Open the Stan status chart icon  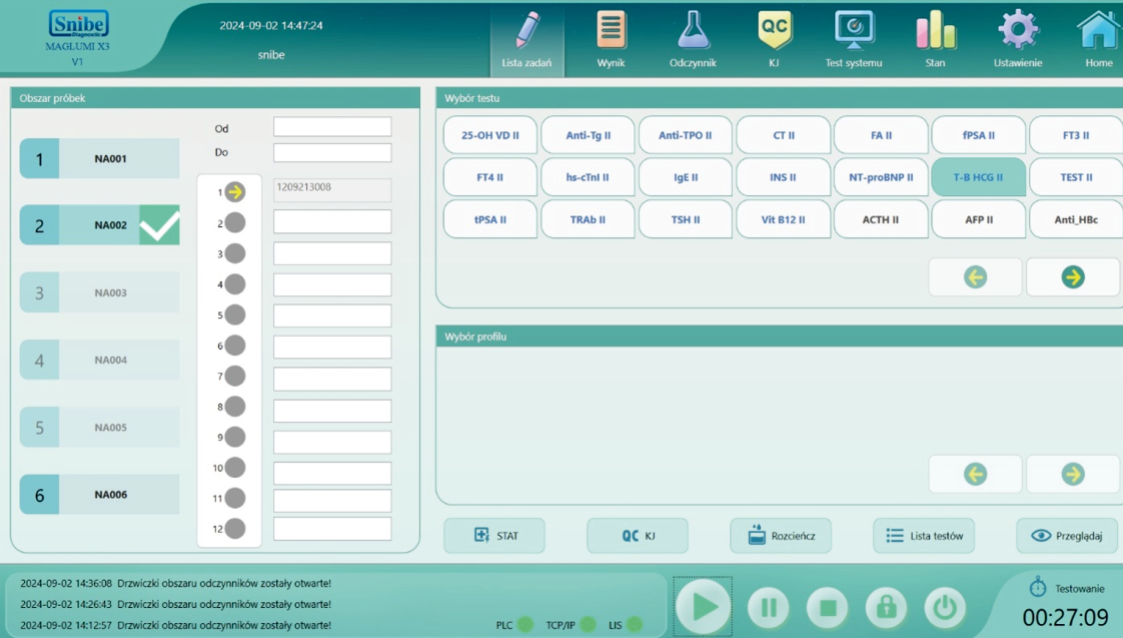(935, 31)
